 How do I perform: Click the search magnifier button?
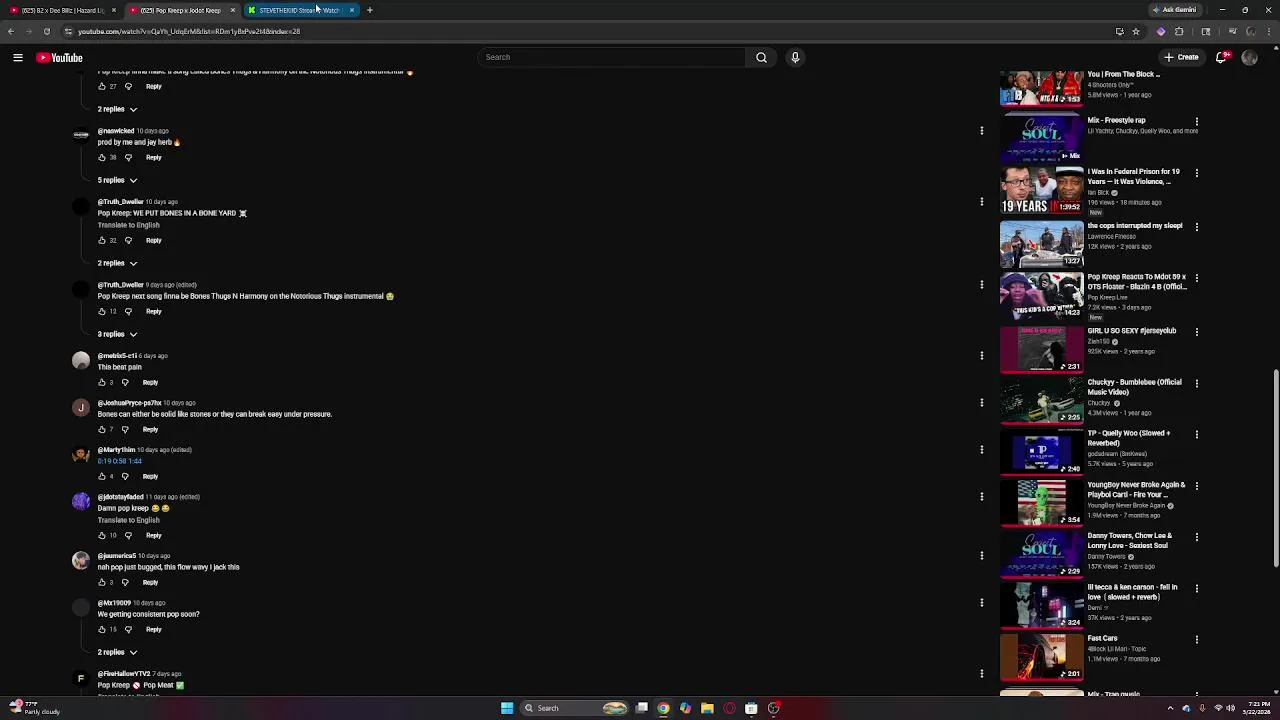(x=761, y=57)
